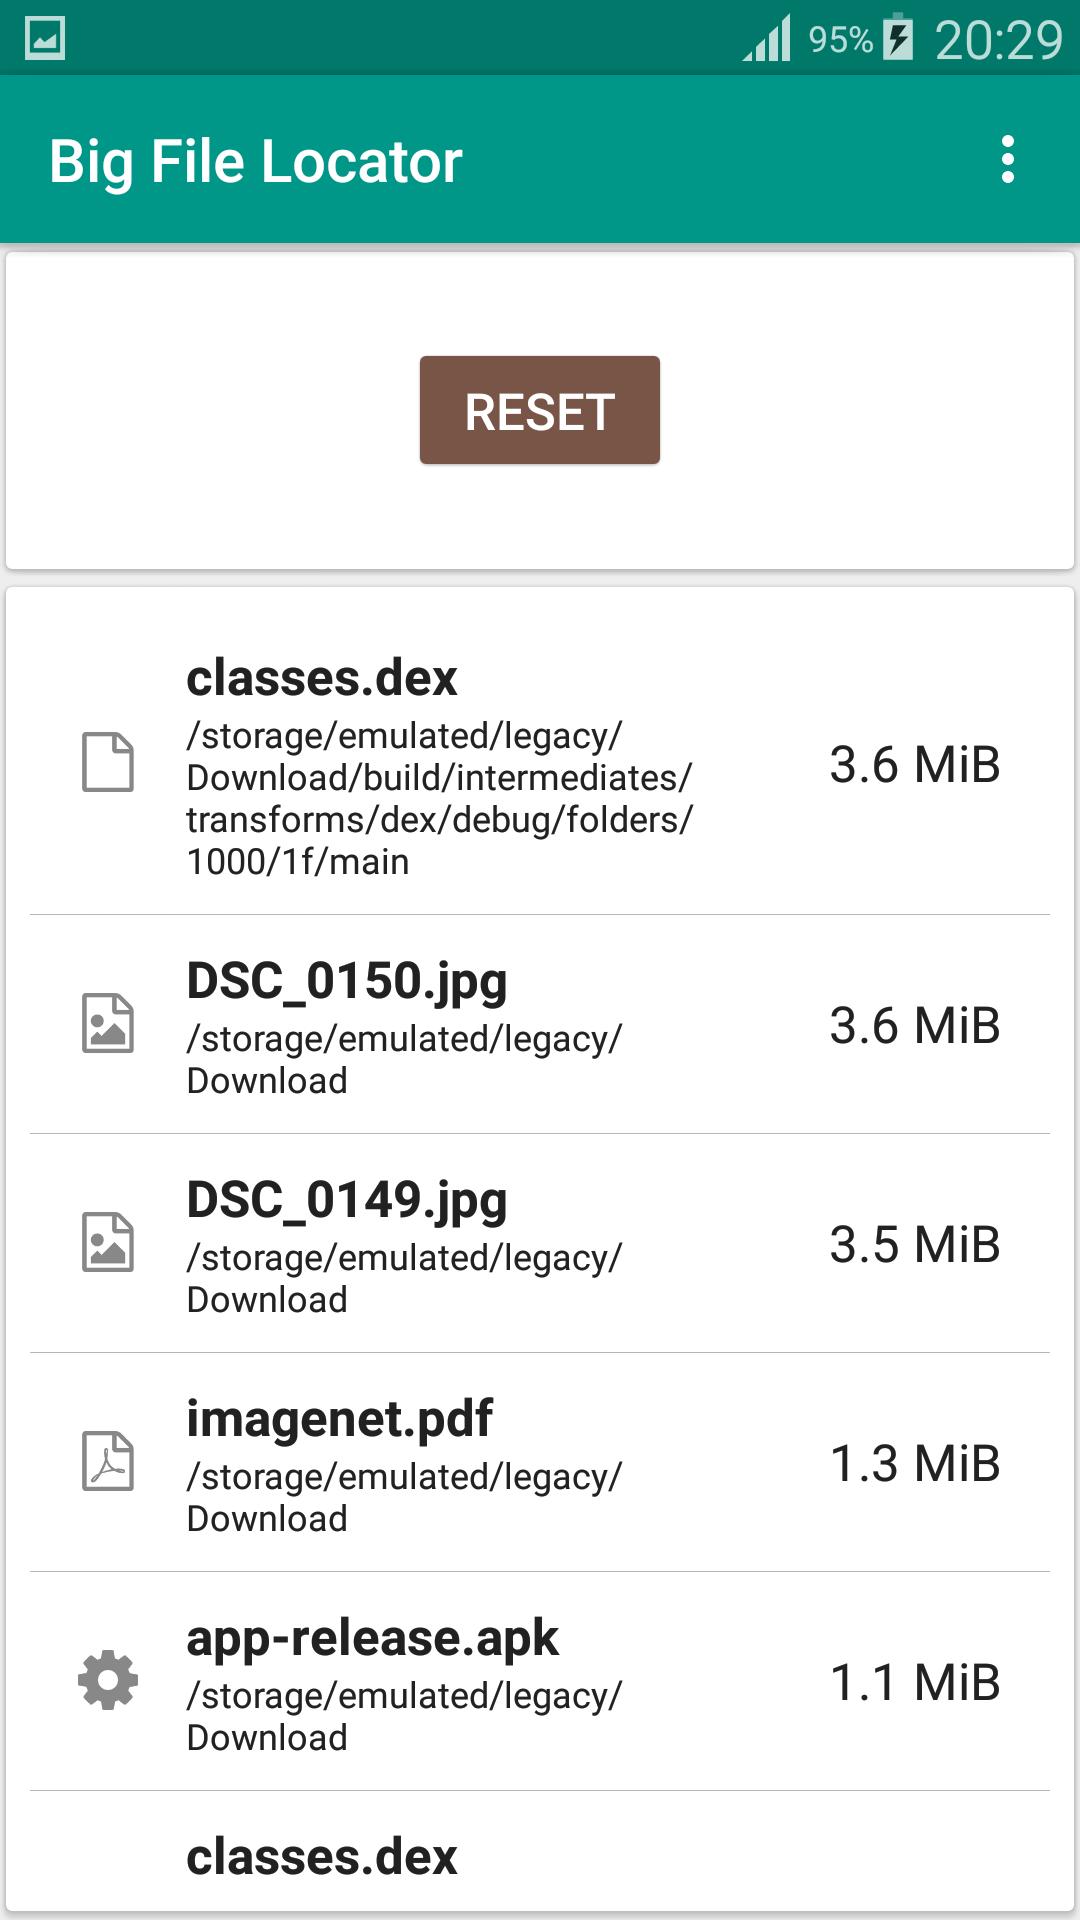Tap the gear icon for app-release.apk
Viewport: 1080px width, 1920px height.
(108, 1680)
